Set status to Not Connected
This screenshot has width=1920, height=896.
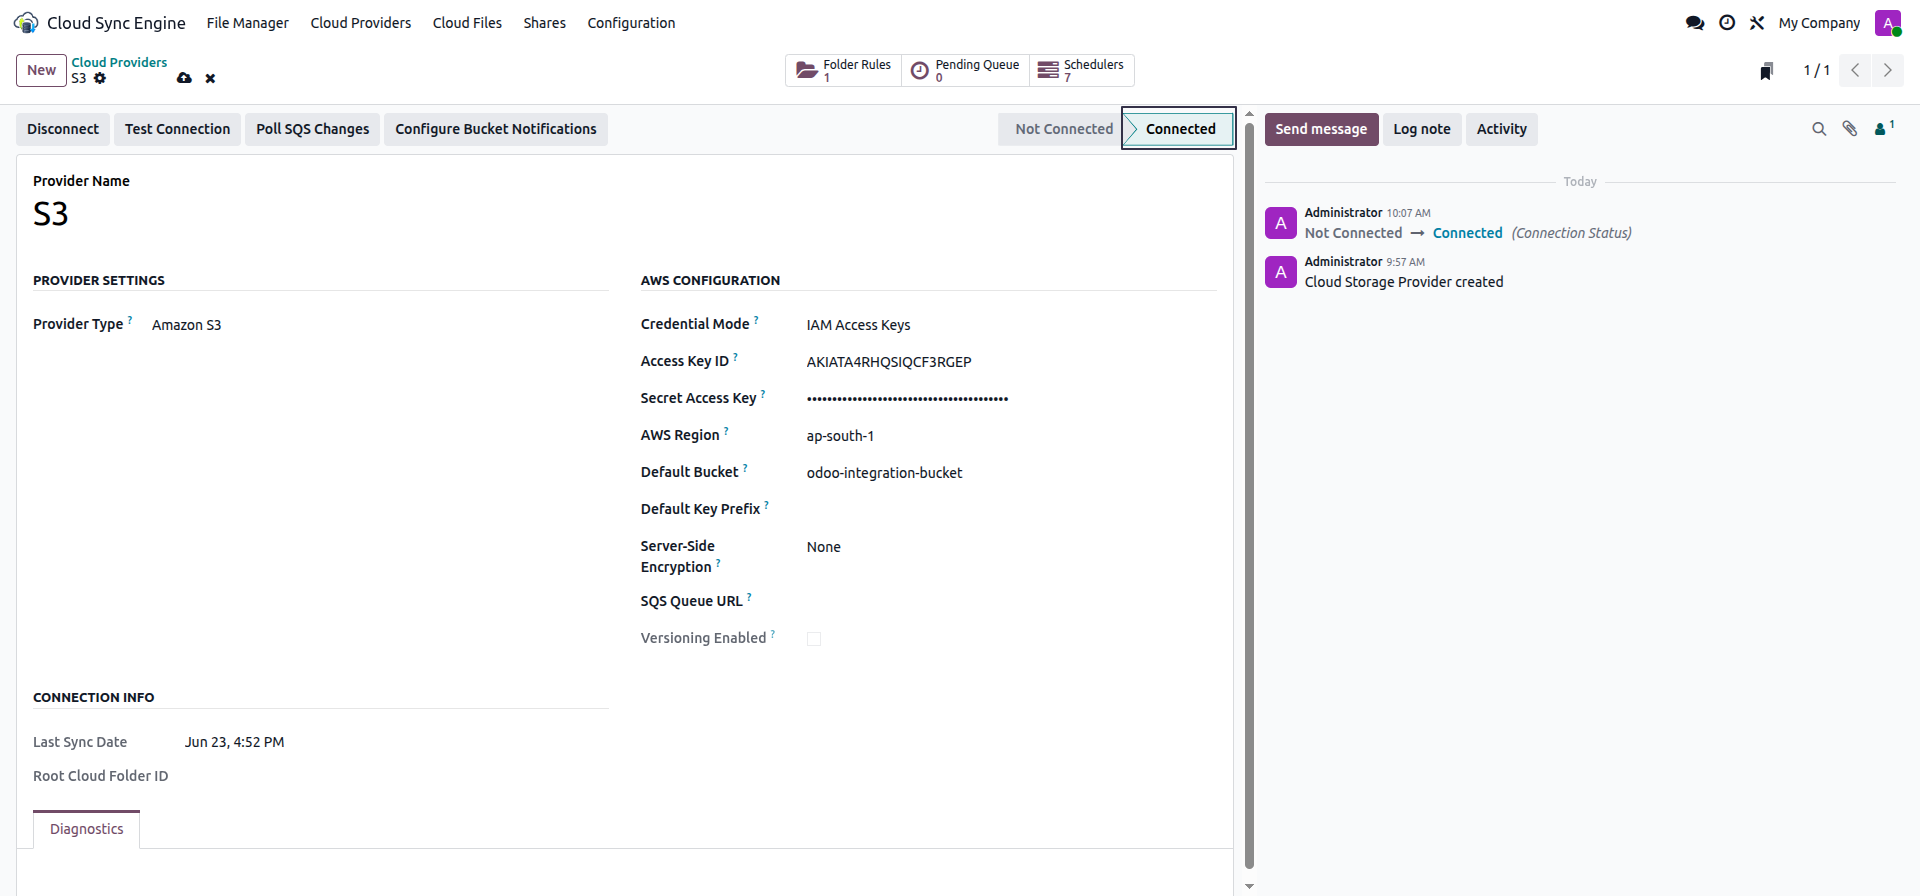point(1063,129)
